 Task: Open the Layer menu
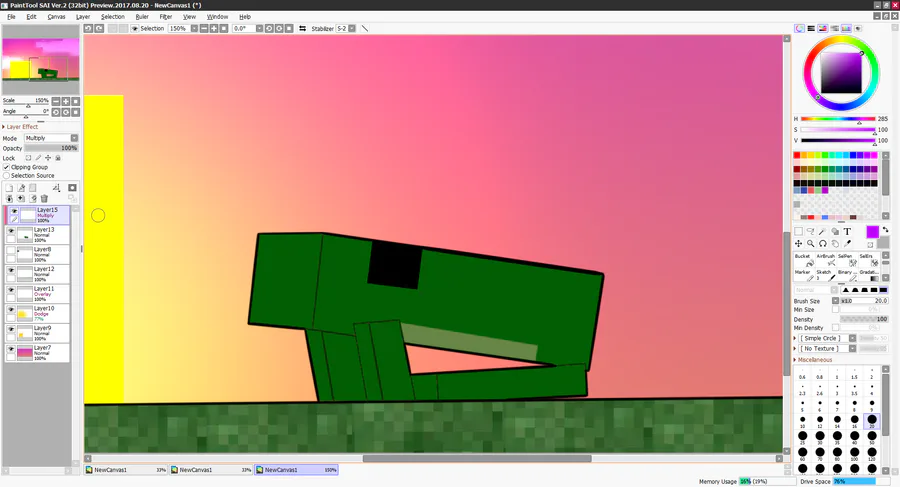coord(83,17)
